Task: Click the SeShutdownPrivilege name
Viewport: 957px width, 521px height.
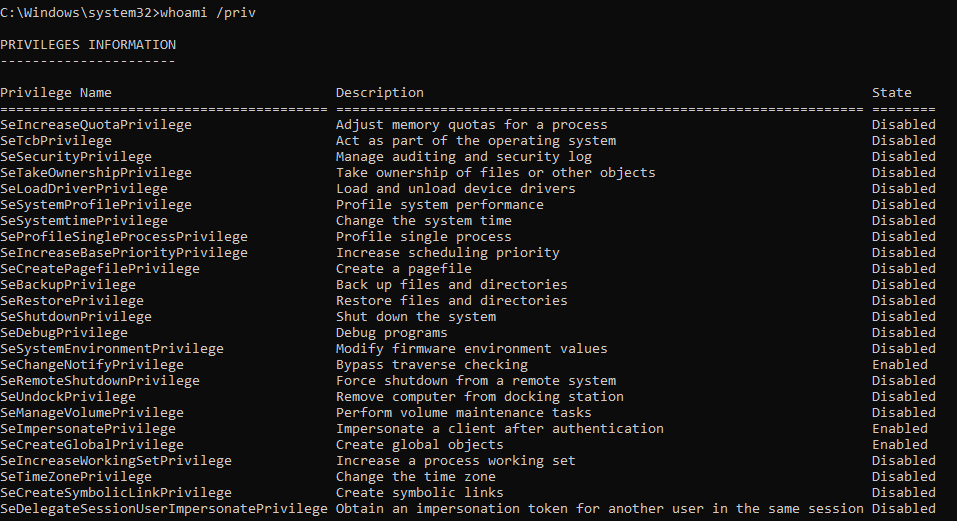Action: [x=76, y=317]
